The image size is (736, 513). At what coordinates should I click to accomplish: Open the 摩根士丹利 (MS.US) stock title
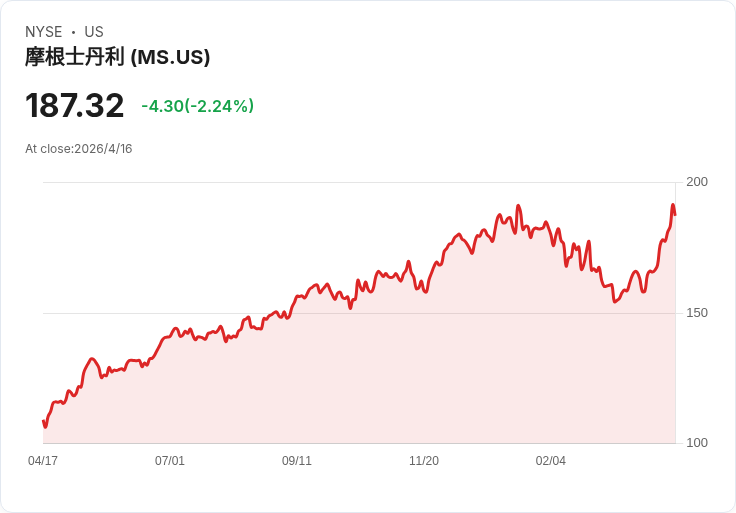coord(117,58)
